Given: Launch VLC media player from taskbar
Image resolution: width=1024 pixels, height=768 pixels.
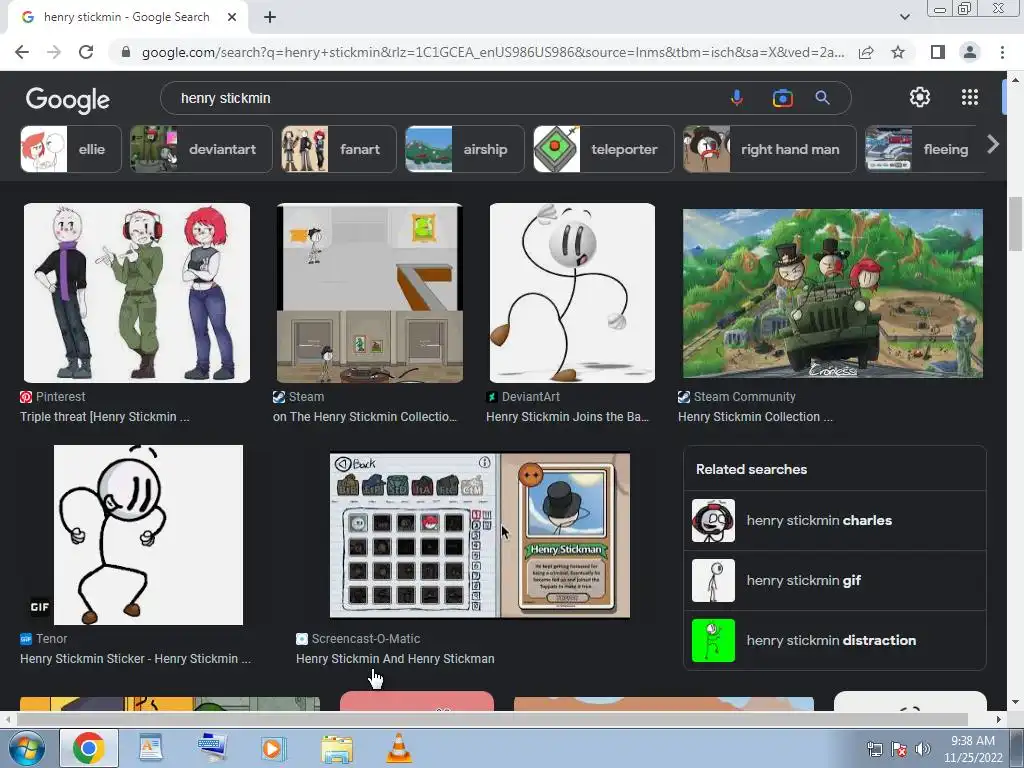Looking at the screenshot, I should pos(399,748).
